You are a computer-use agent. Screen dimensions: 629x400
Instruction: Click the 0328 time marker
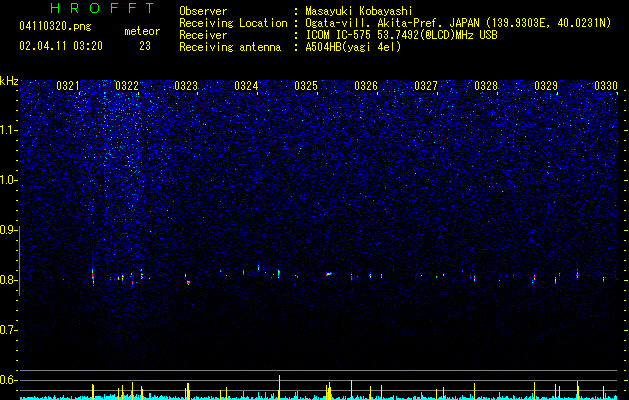click(x=486, y=86)
